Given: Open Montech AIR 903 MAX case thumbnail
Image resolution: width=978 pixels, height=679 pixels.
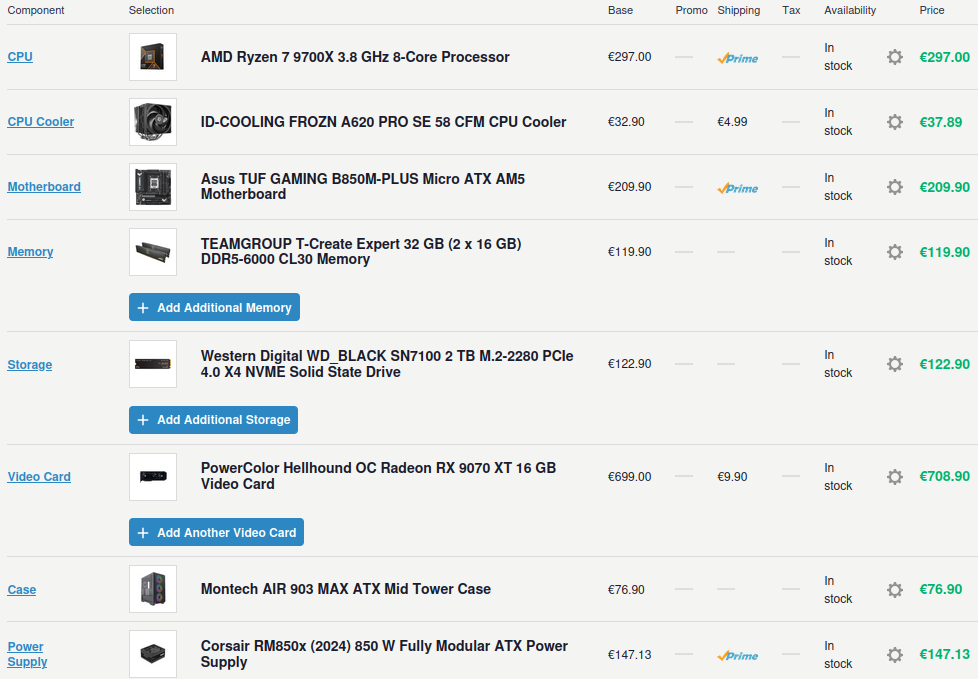Looking at the screenshot, I should pyautogui.click(x=153, y=589).
